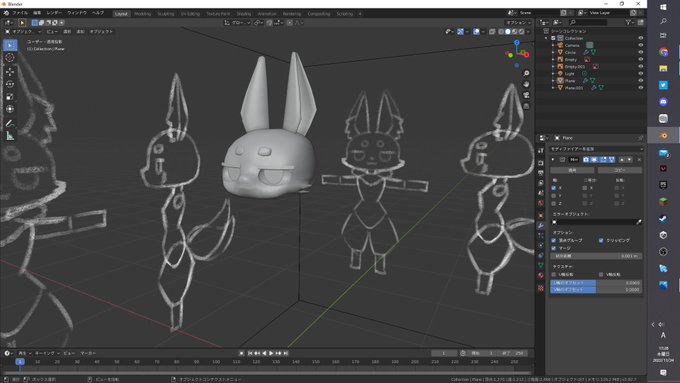This screenshot has width=680, height=383.
Task: Switch to the Modeling workspace tab
Action: tap(142, 14)
